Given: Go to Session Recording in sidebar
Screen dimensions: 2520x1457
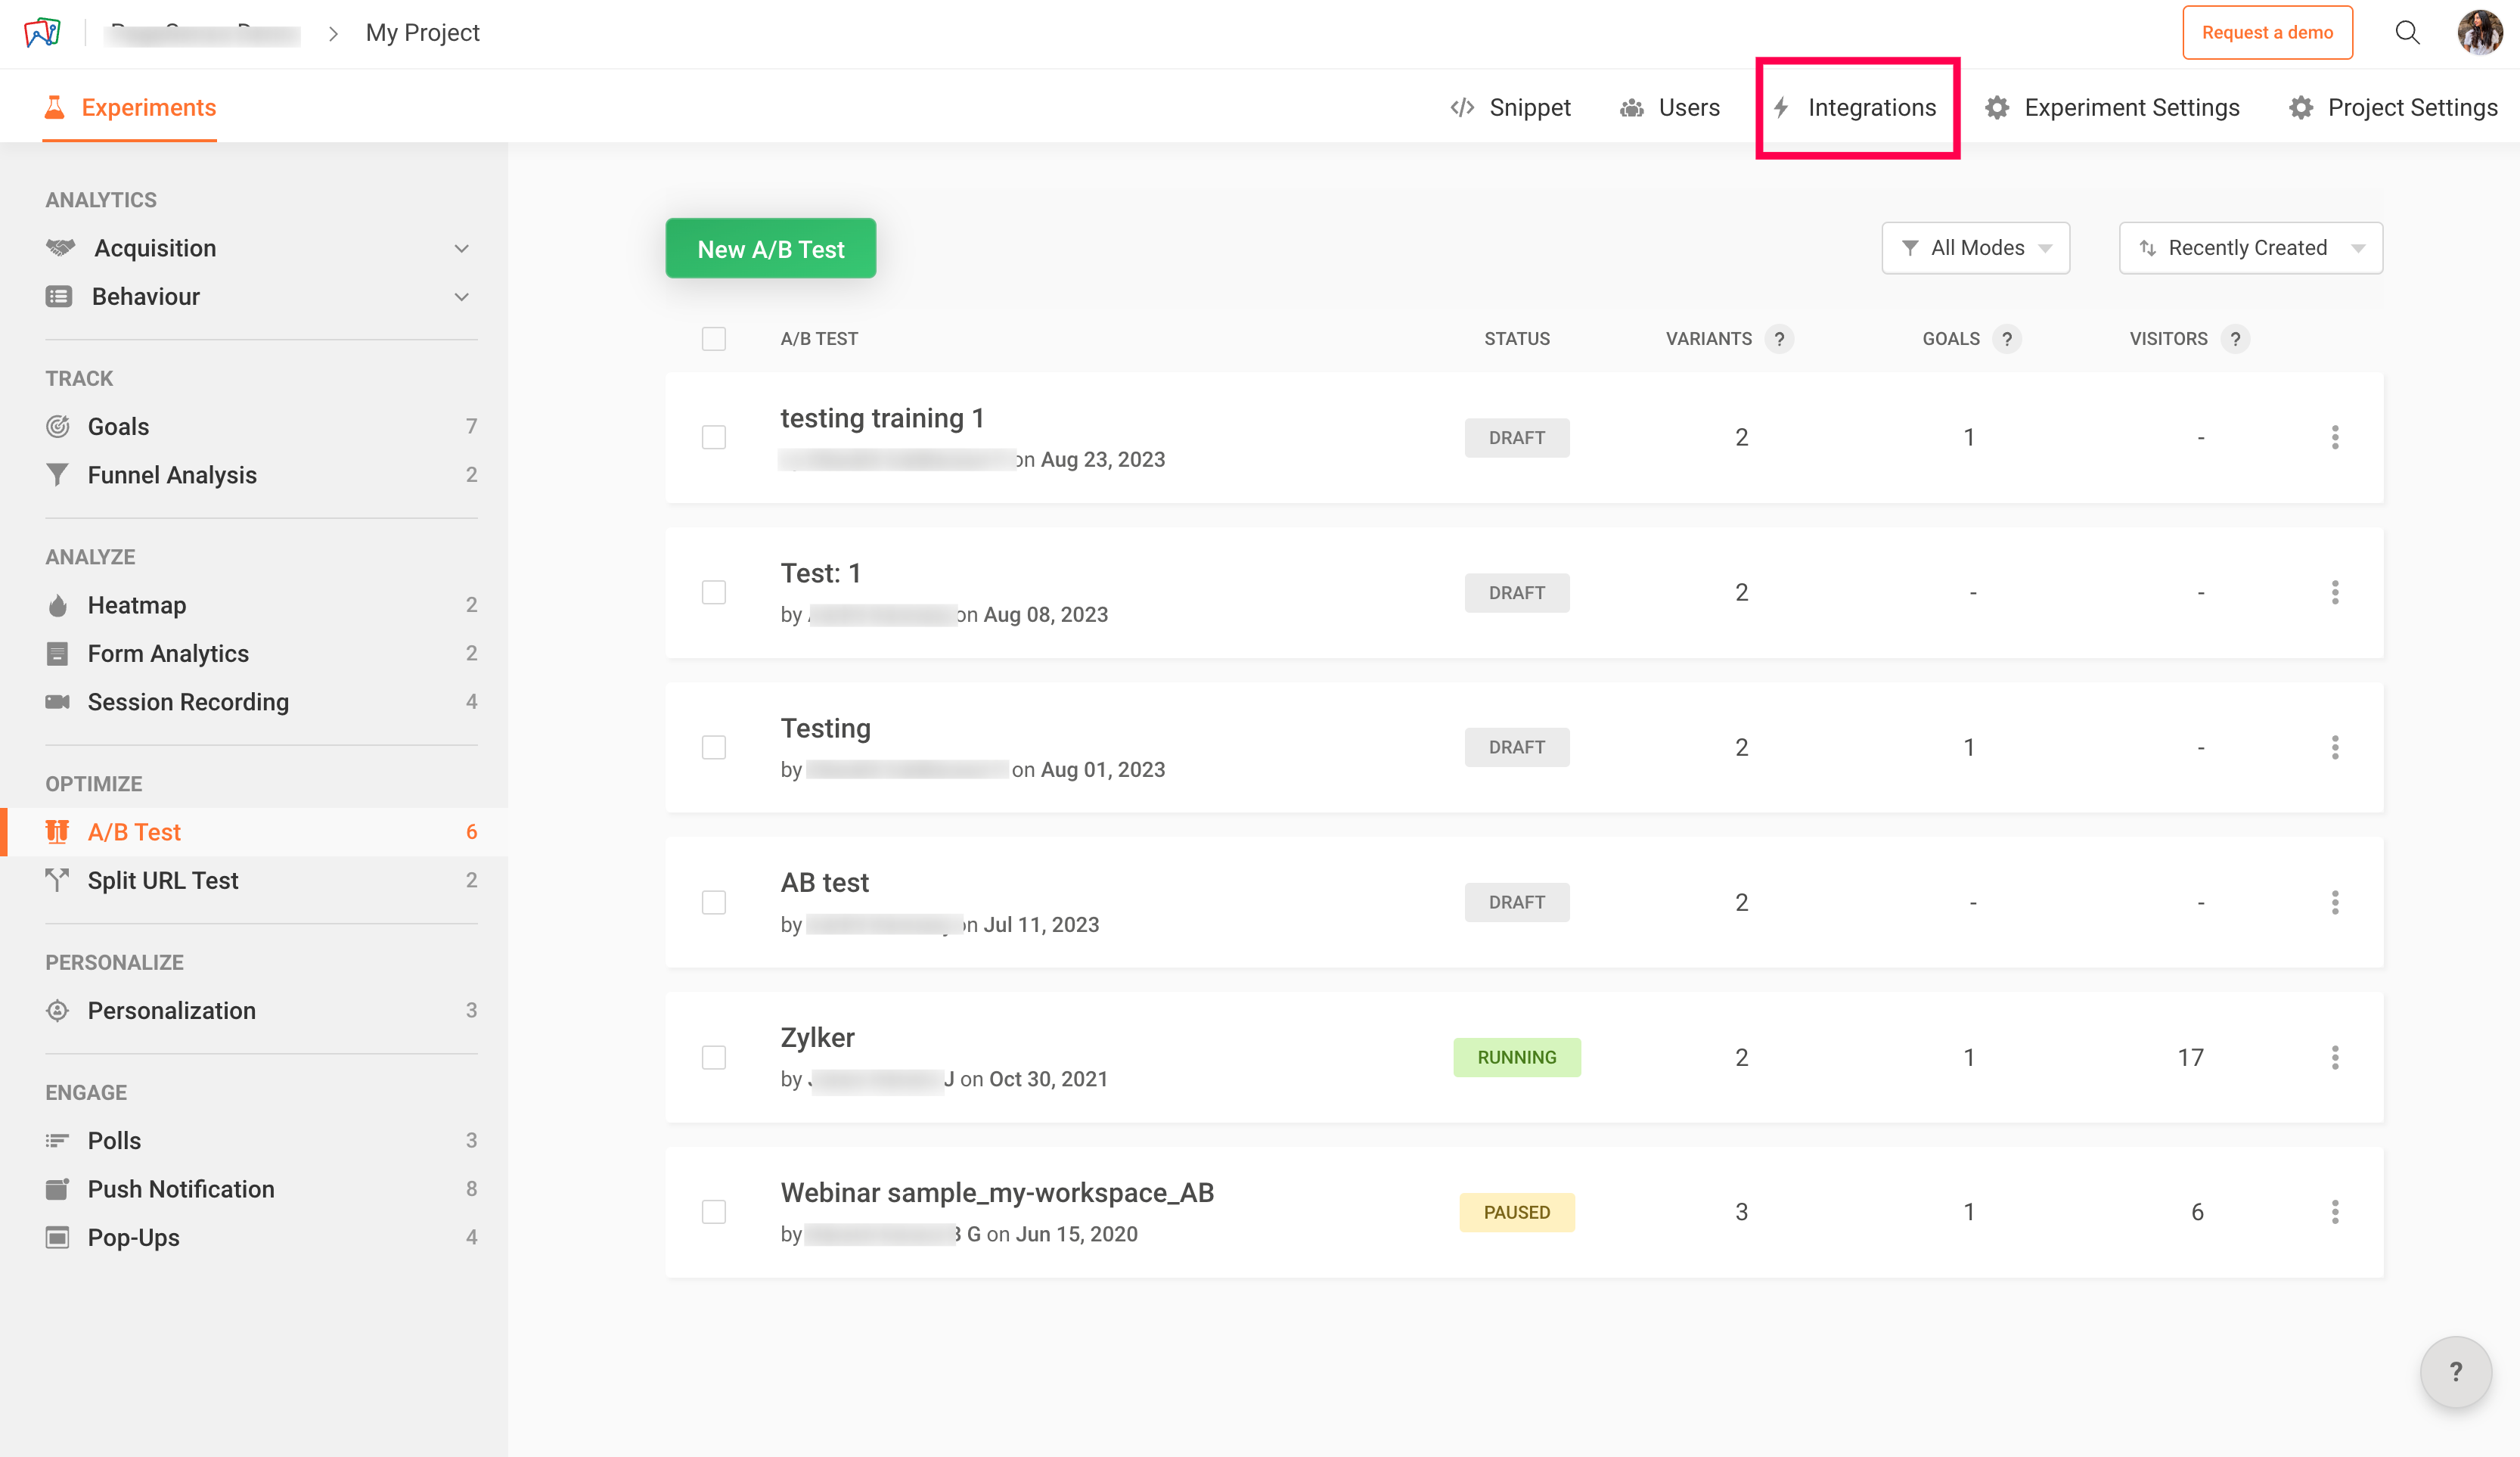Looking at the screenshot, I should click(188, 702).
